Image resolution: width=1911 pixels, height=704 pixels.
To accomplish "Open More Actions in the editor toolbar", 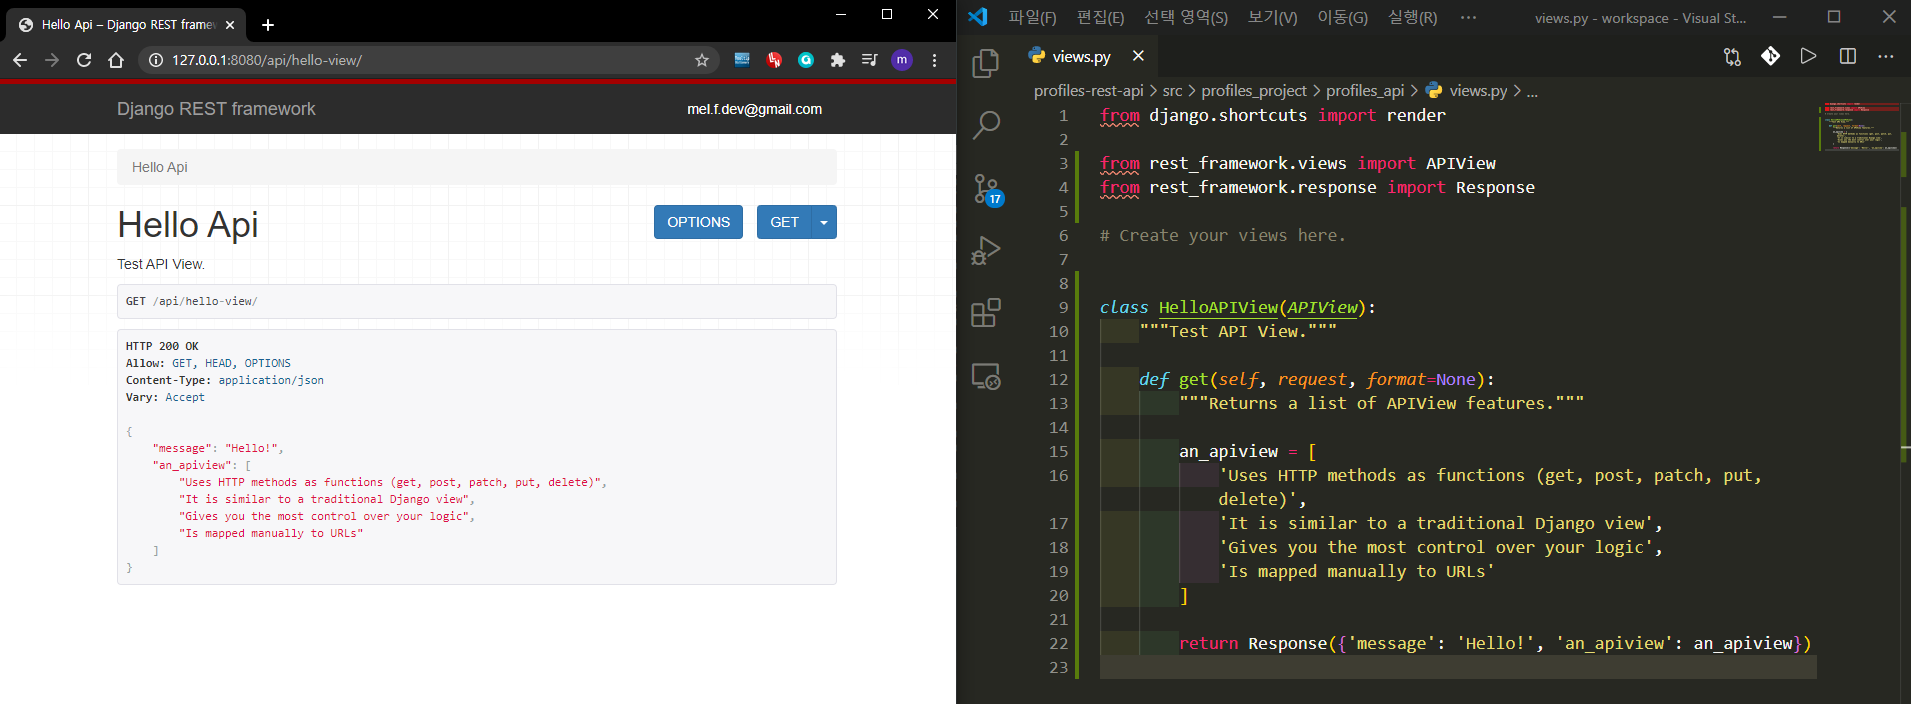I will point(1885,56).
